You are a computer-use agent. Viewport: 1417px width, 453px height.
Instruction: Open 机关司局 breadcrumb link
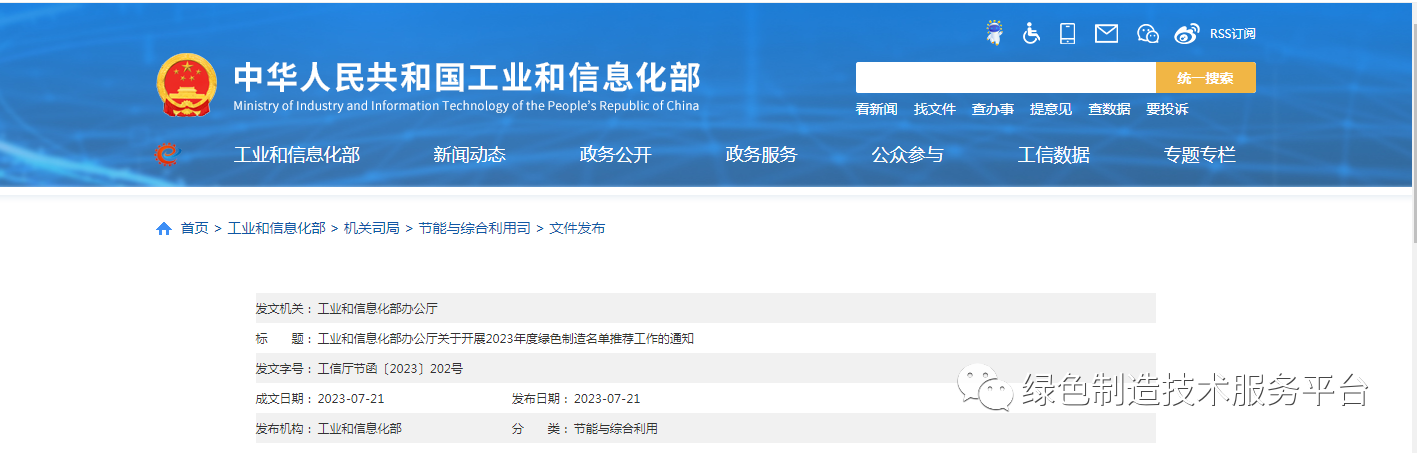pos(372,228)
